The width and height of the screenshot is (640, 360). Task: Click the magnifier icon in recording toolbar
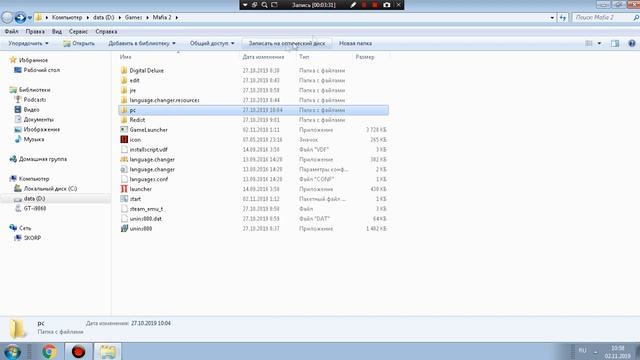[264, 5]
